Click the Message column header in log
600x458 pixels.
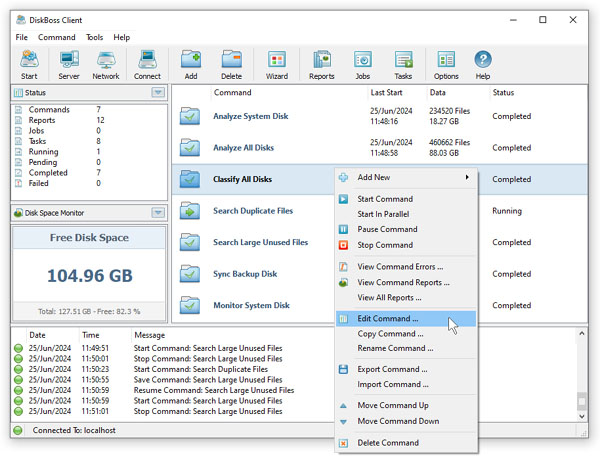(x=150, y=335)
